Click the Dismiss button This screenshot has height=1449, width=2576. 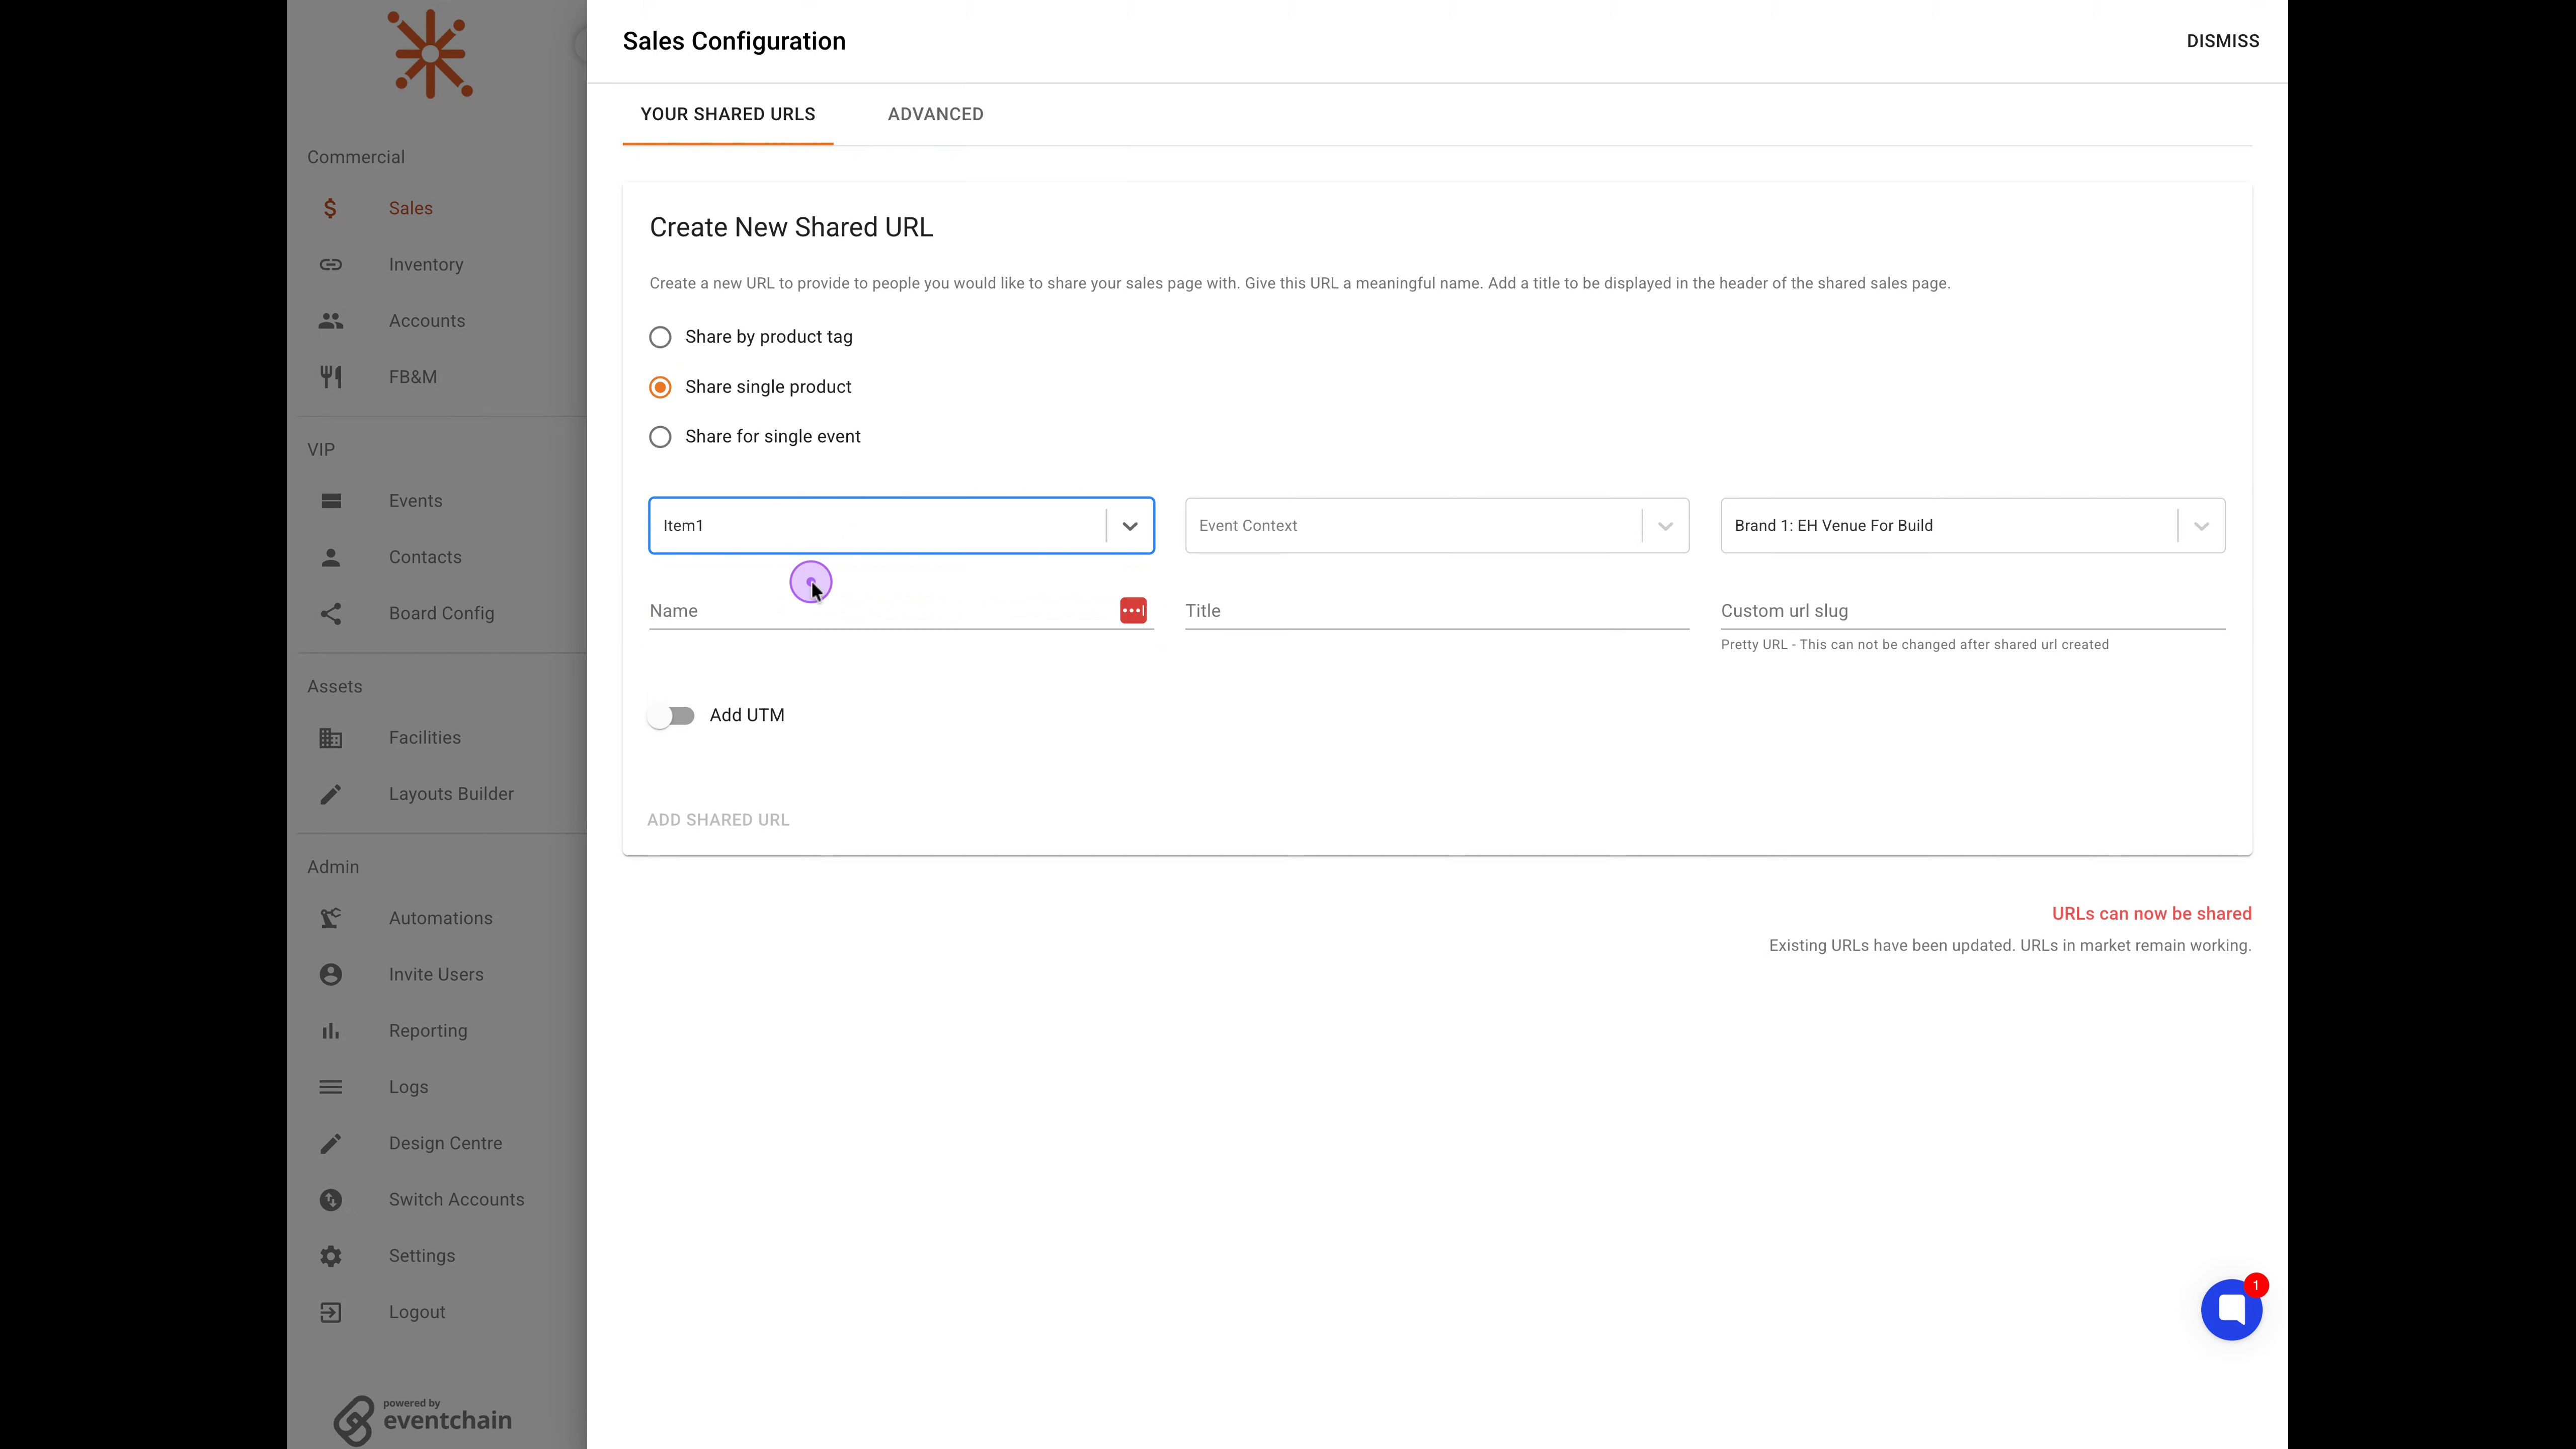[2222, 41]
